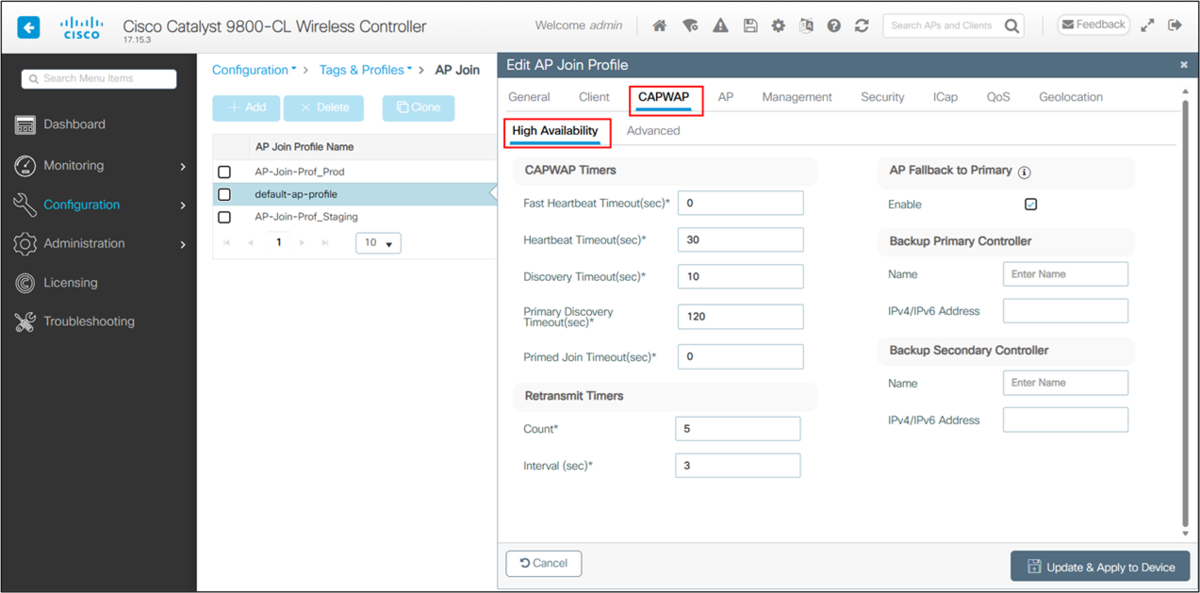The width and height of the screenshot is (1200, 593).
Task: Refresh the page with the circular arrows icon
Action: coord(862,27)
